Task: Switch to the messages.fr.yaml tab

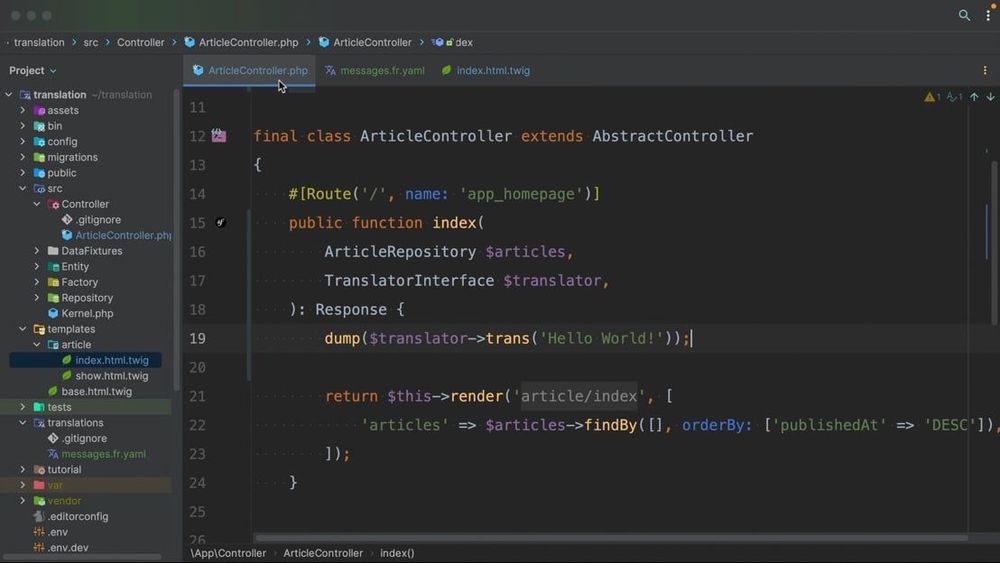Action: pyautogui.click(x=375, y=70)
